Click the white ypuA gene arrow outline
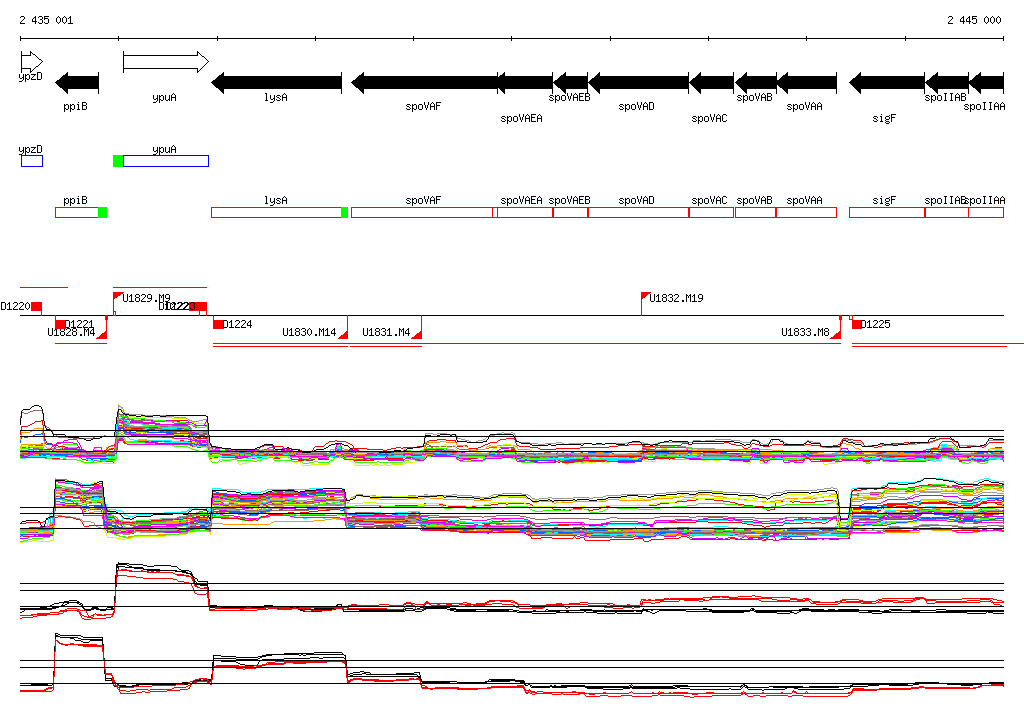This screenshot has width=1024, height=714. pyautogui.click(x=166, y=62)
